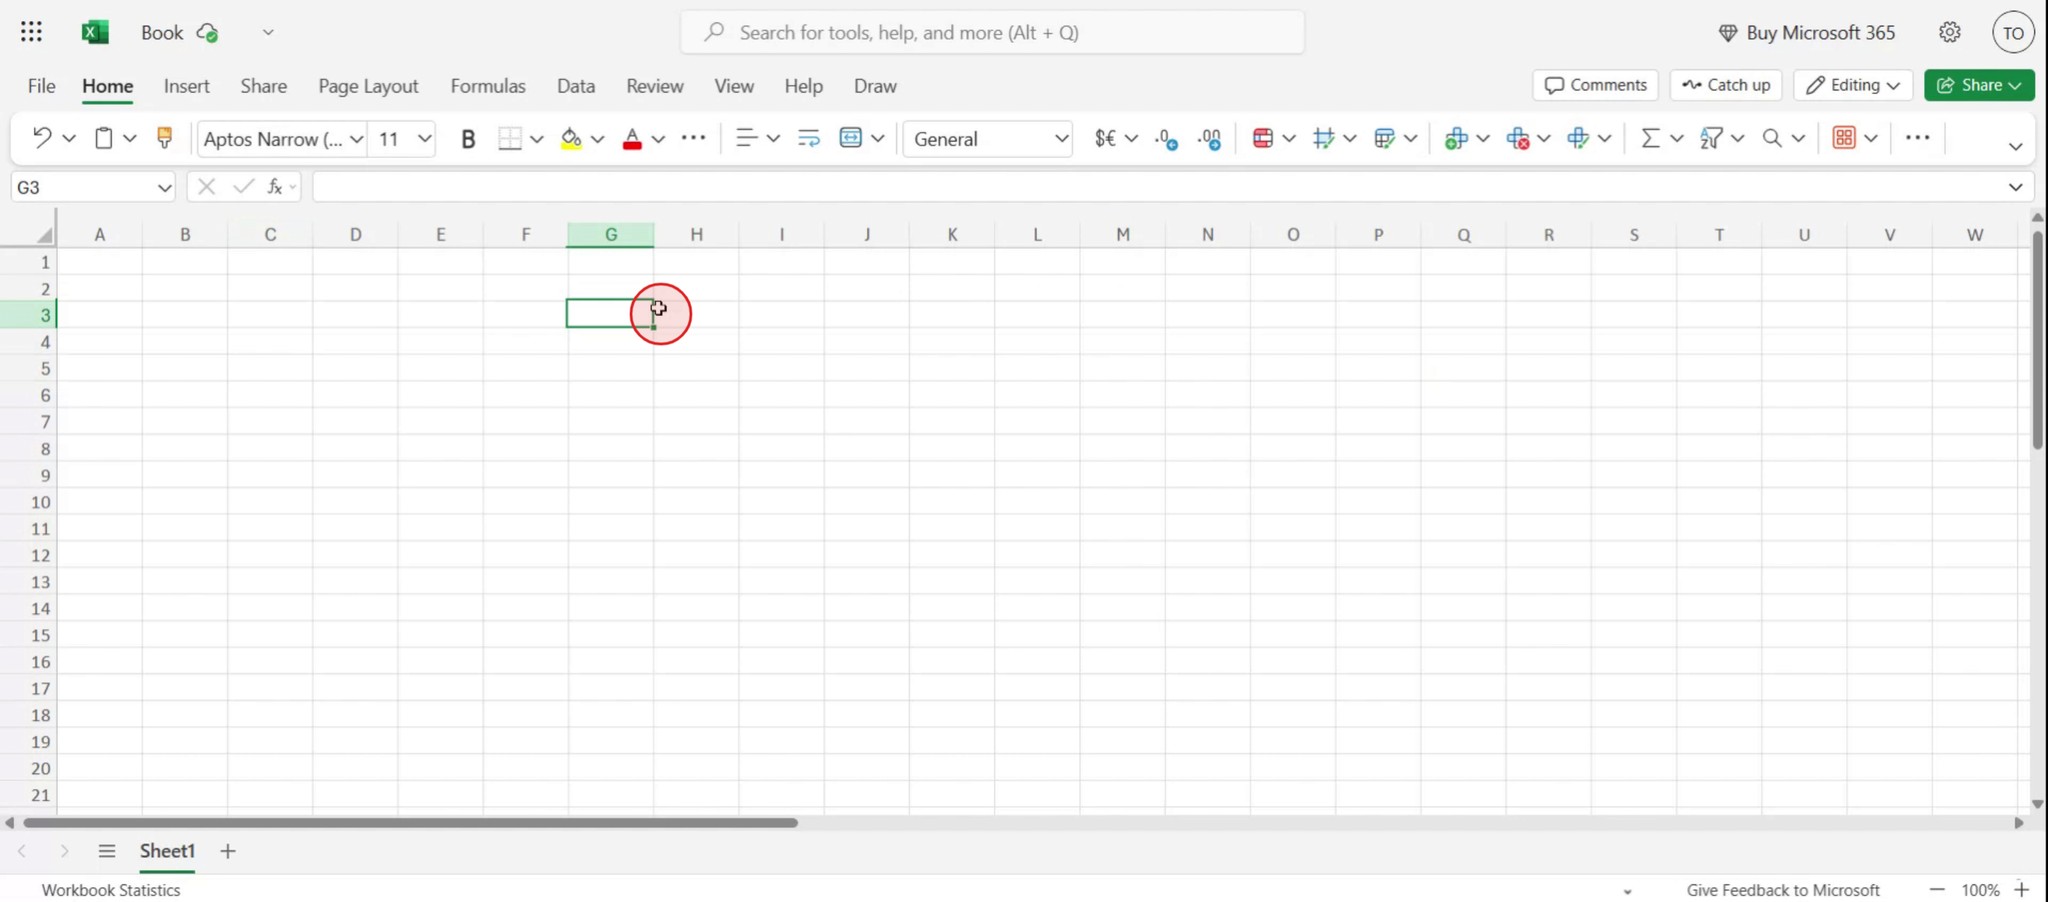
Task: Click the Comments button
Action: coord(1594,85)
